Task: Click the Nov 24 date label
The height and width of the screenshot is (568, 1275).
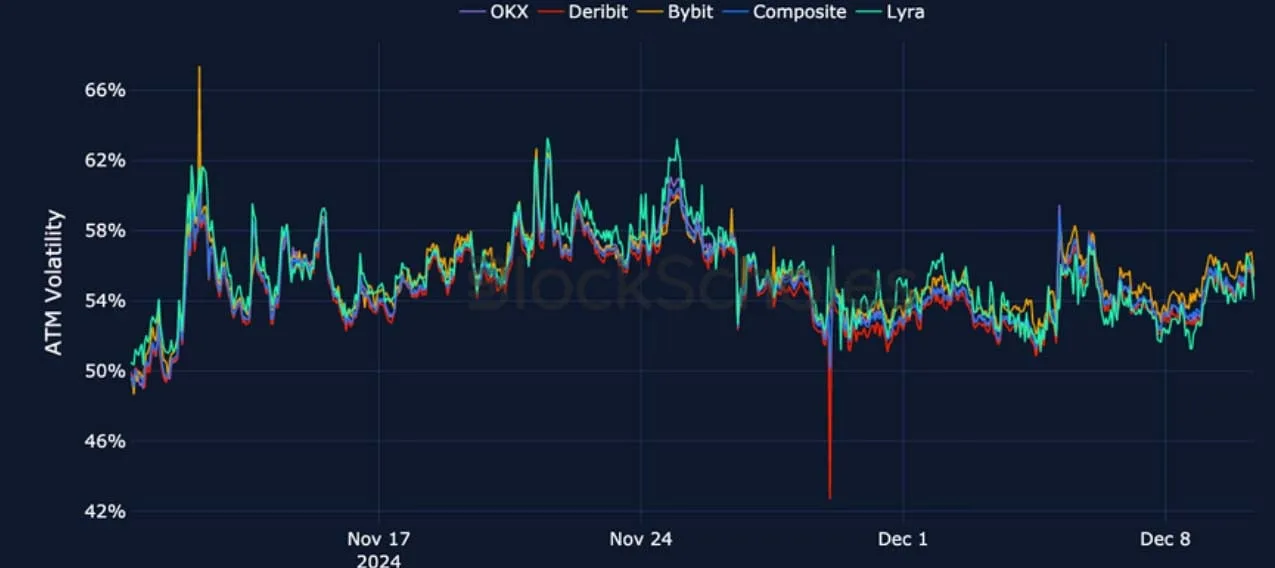Action: pos(641,539)
